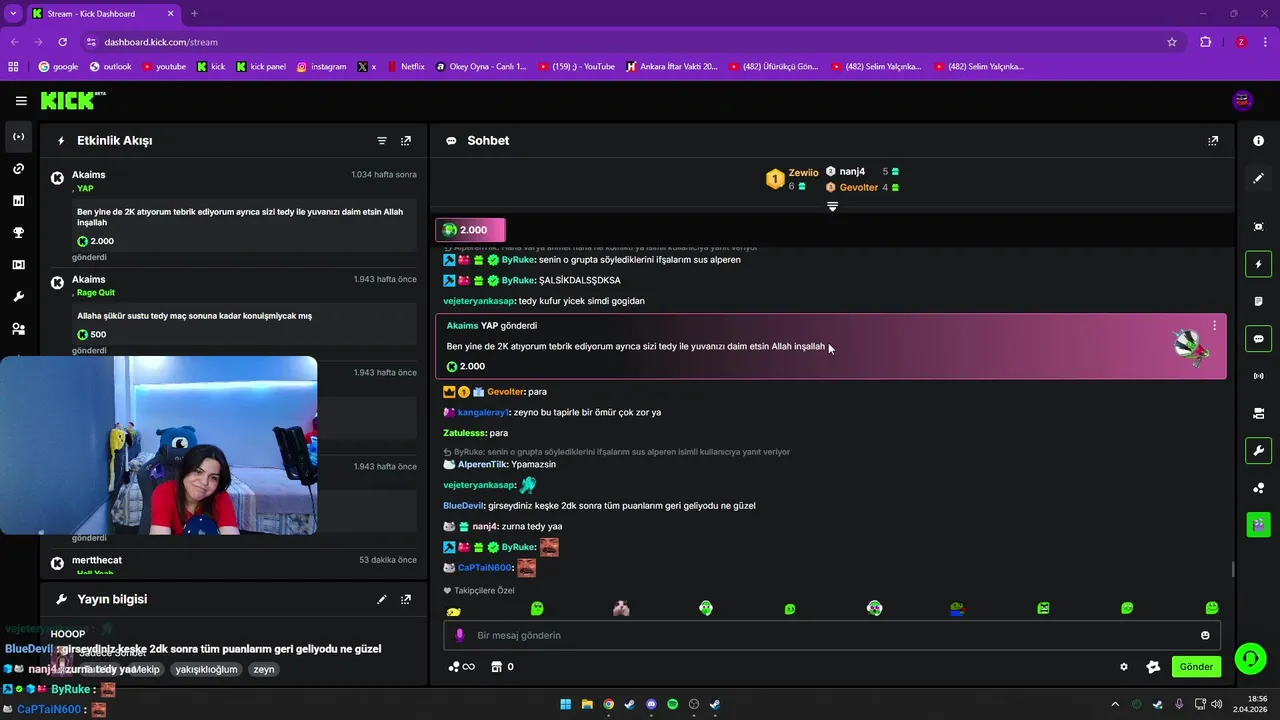Open Zewiio on the leaderboard
The width and height of the screenshot is (1280, 720).
click(803, 173)
